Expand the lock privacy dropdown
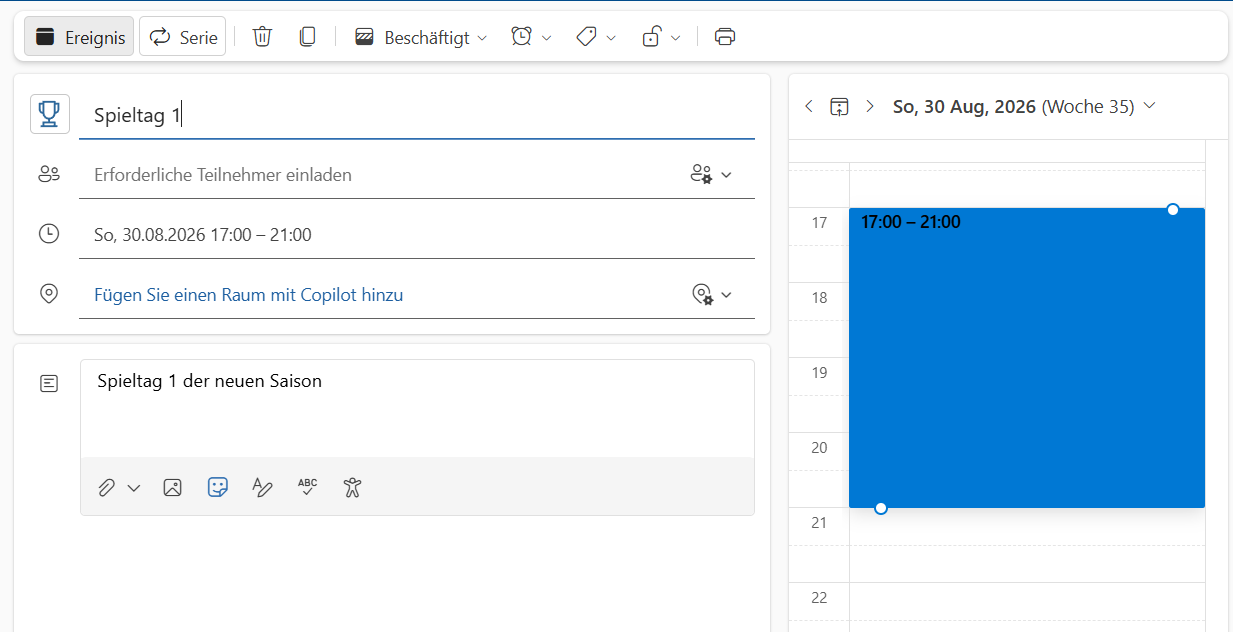Viewport: 1233px width, 632px height. click(x=661, y=37)
